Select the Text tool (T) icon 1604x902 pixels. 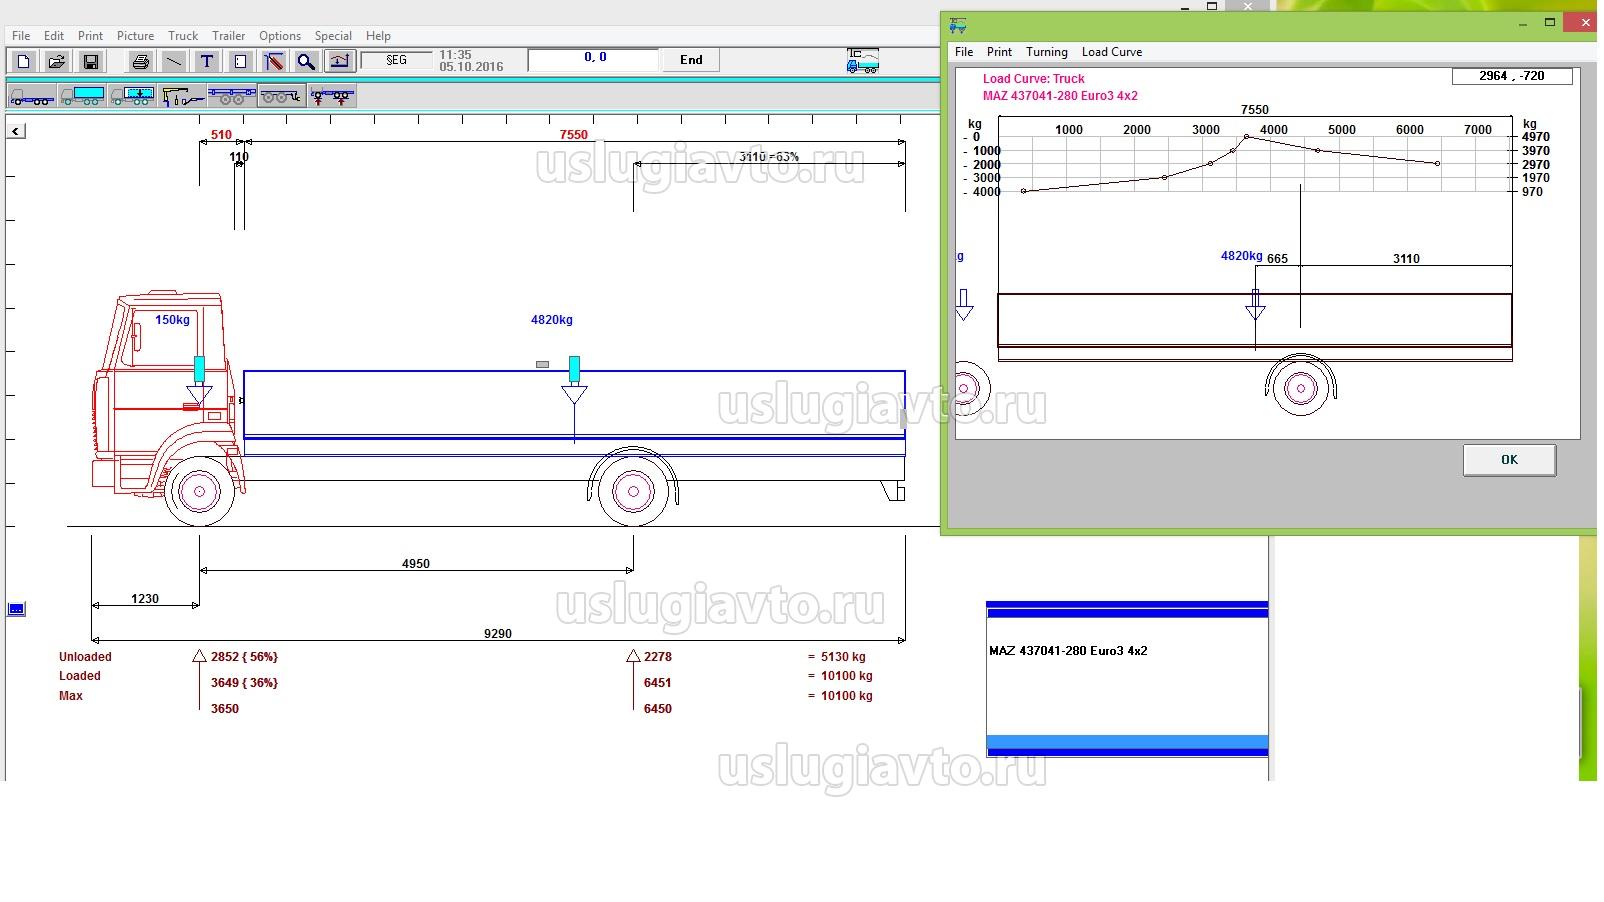click(207, 61)
